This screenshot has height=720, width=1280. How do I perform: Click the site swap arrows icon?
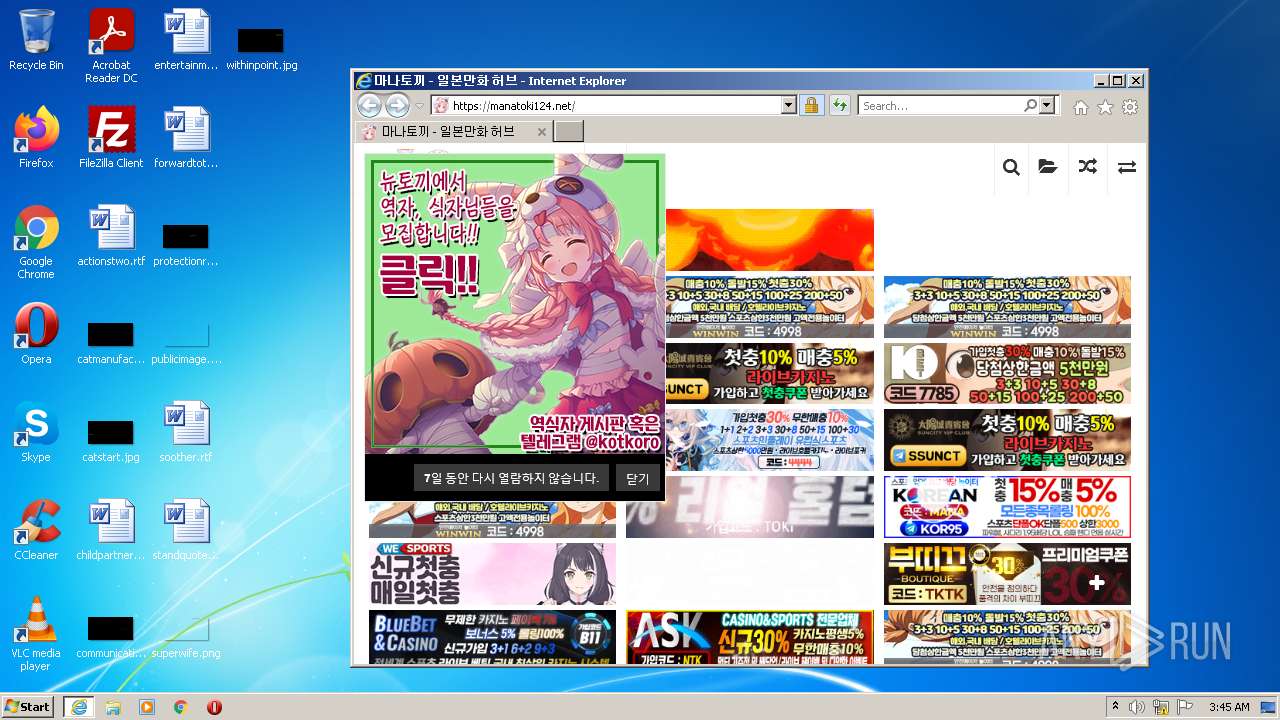point(1127,167)
